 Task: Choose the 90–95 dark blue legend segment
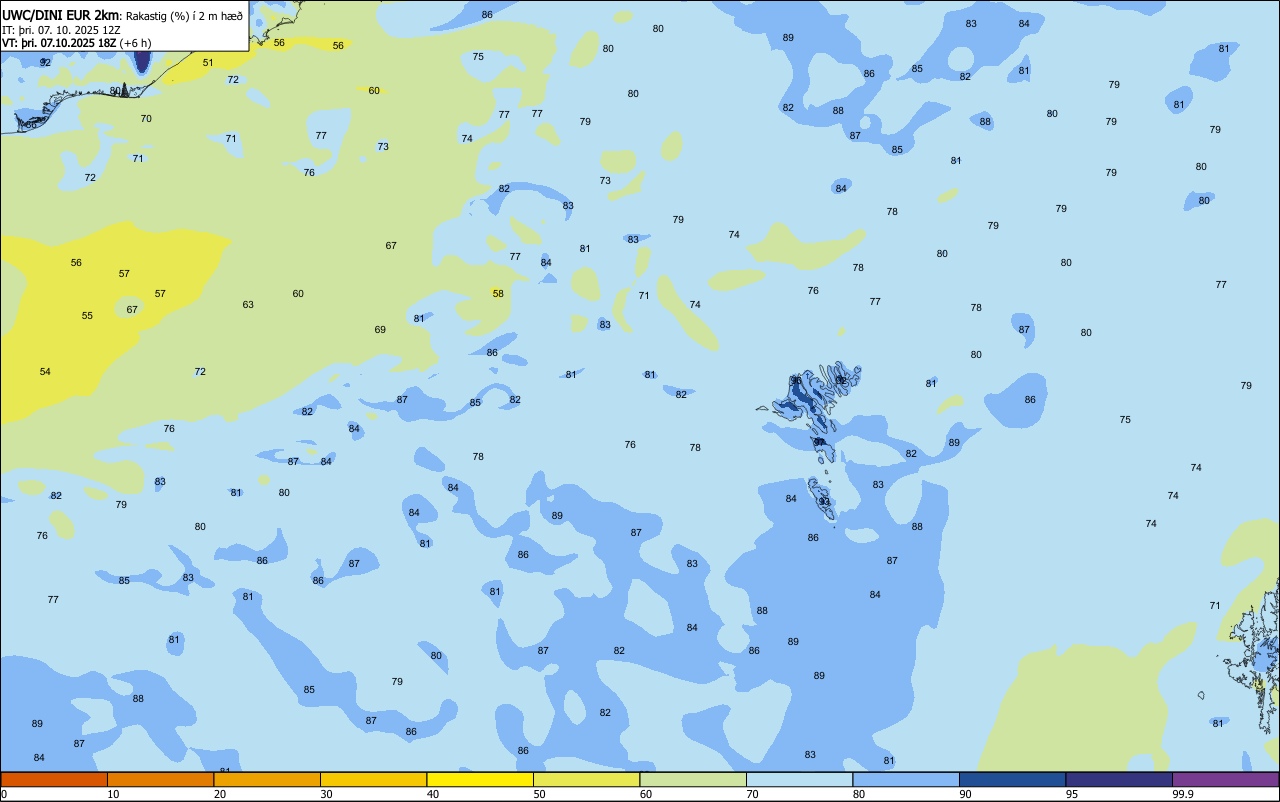pyautogui.click(x=1012, y=779)
